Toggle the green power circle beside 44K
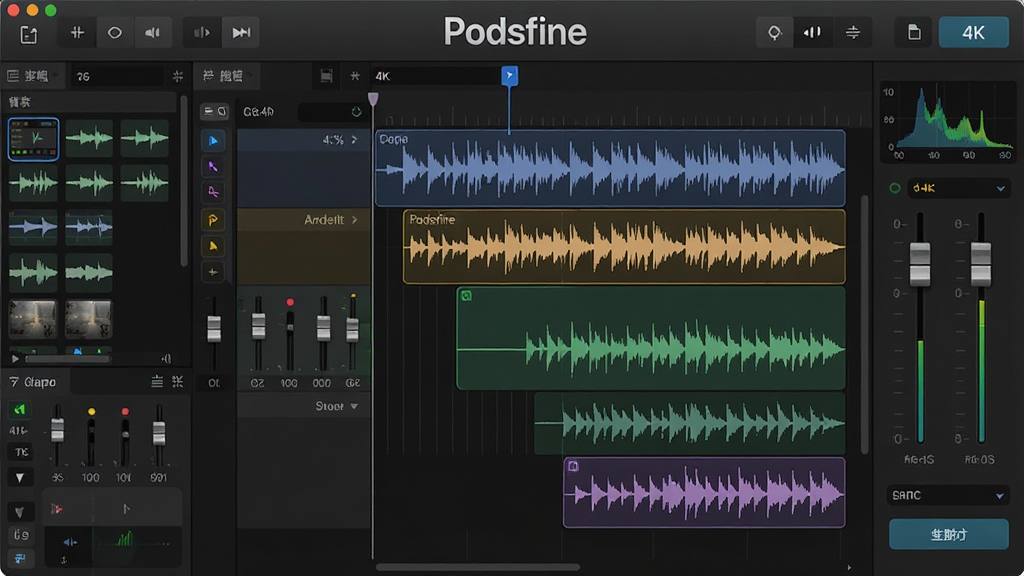 [895, 188]
